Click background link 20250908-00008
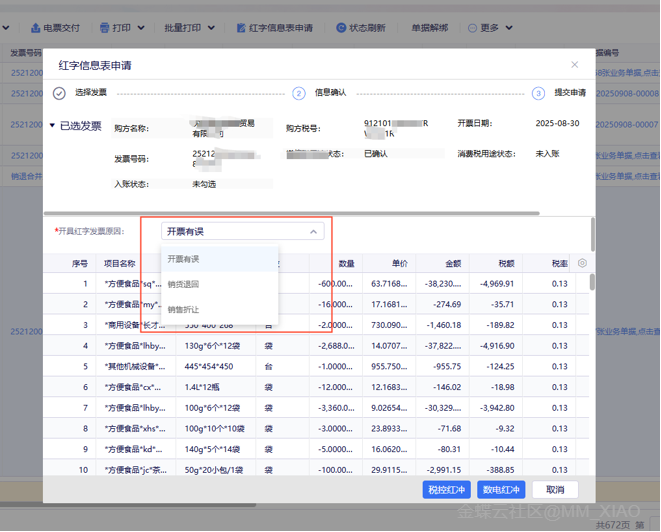 pos(627,93)
